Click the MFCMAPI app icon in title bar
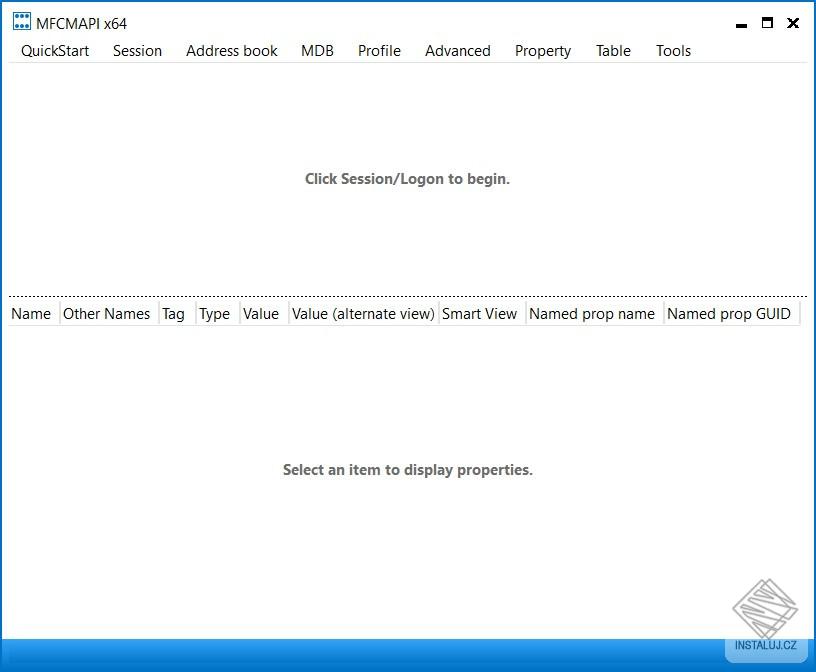The width and height of the screenshot is (816, 672). tap(22, 21)
